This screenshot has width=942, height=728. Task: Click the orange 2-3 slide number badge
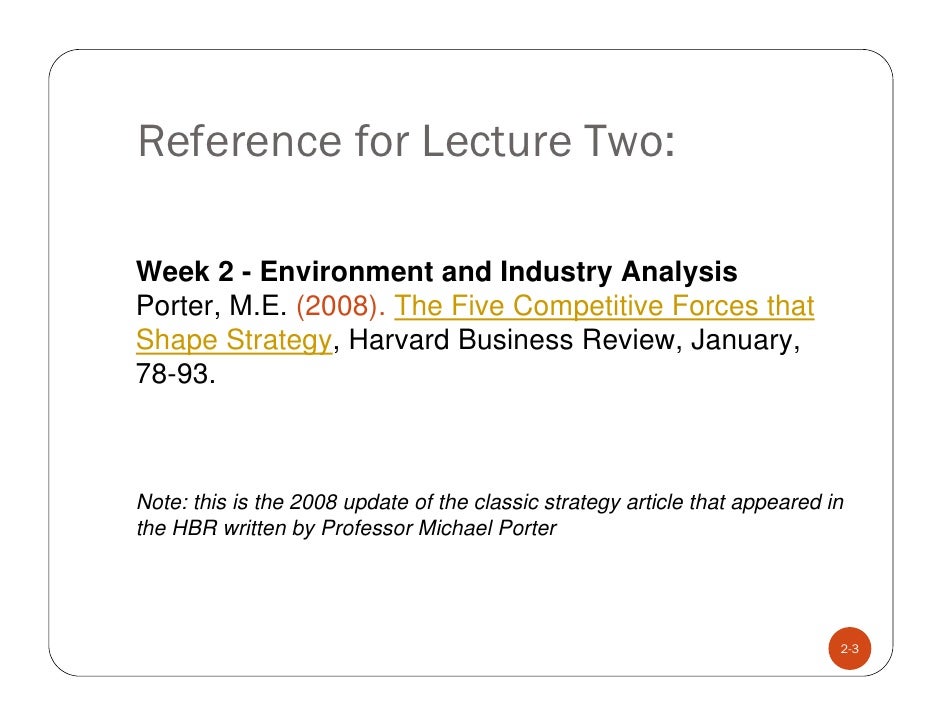pyautogui.click(x=849, y=650)
